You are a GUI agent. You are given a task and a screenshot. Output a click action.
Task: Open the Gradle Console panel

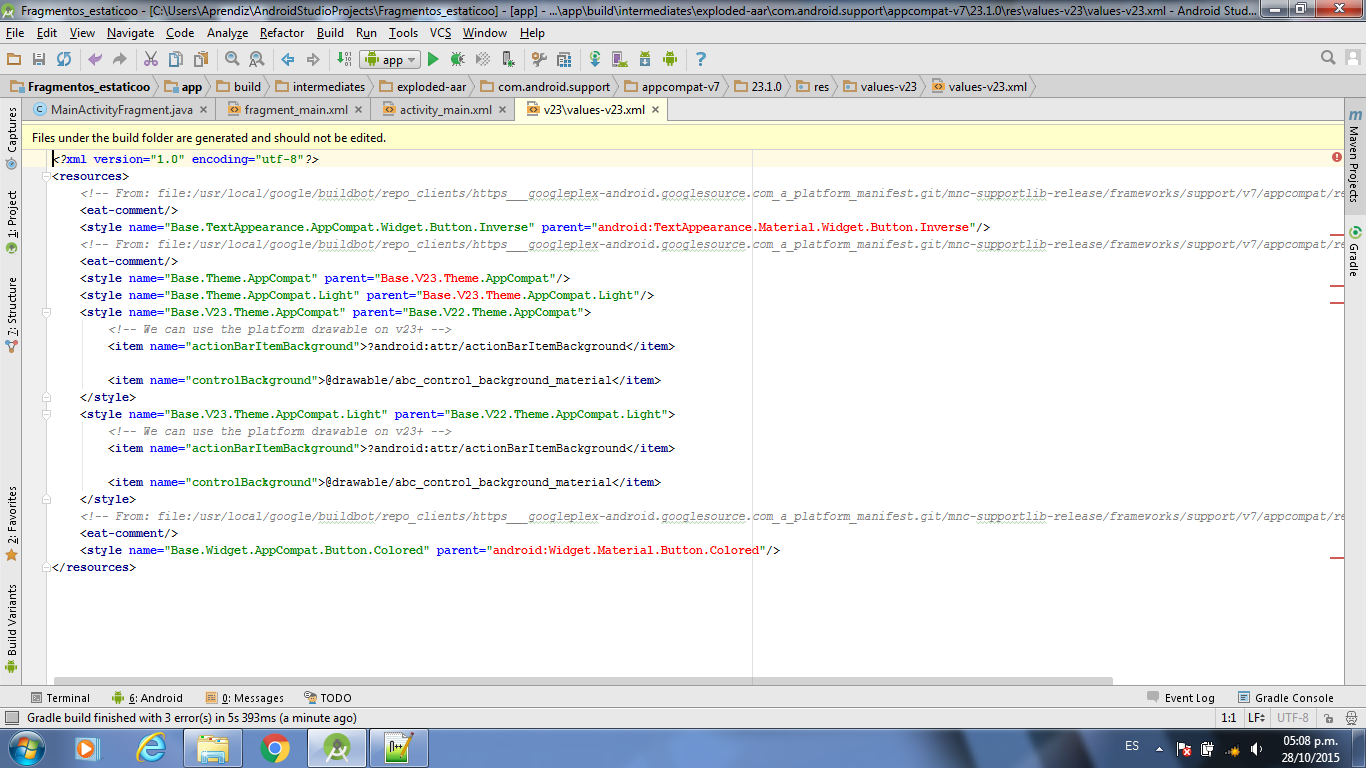tap(1286, 698)
